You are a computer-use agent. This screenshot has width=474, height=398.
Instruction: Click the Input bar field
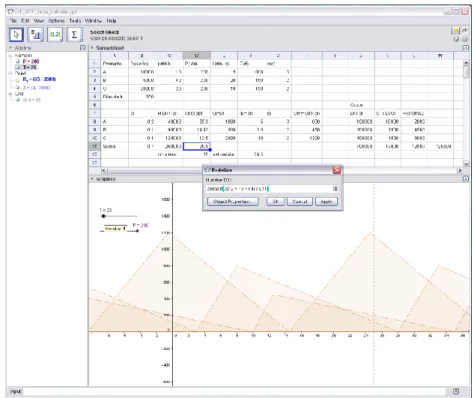234,391
